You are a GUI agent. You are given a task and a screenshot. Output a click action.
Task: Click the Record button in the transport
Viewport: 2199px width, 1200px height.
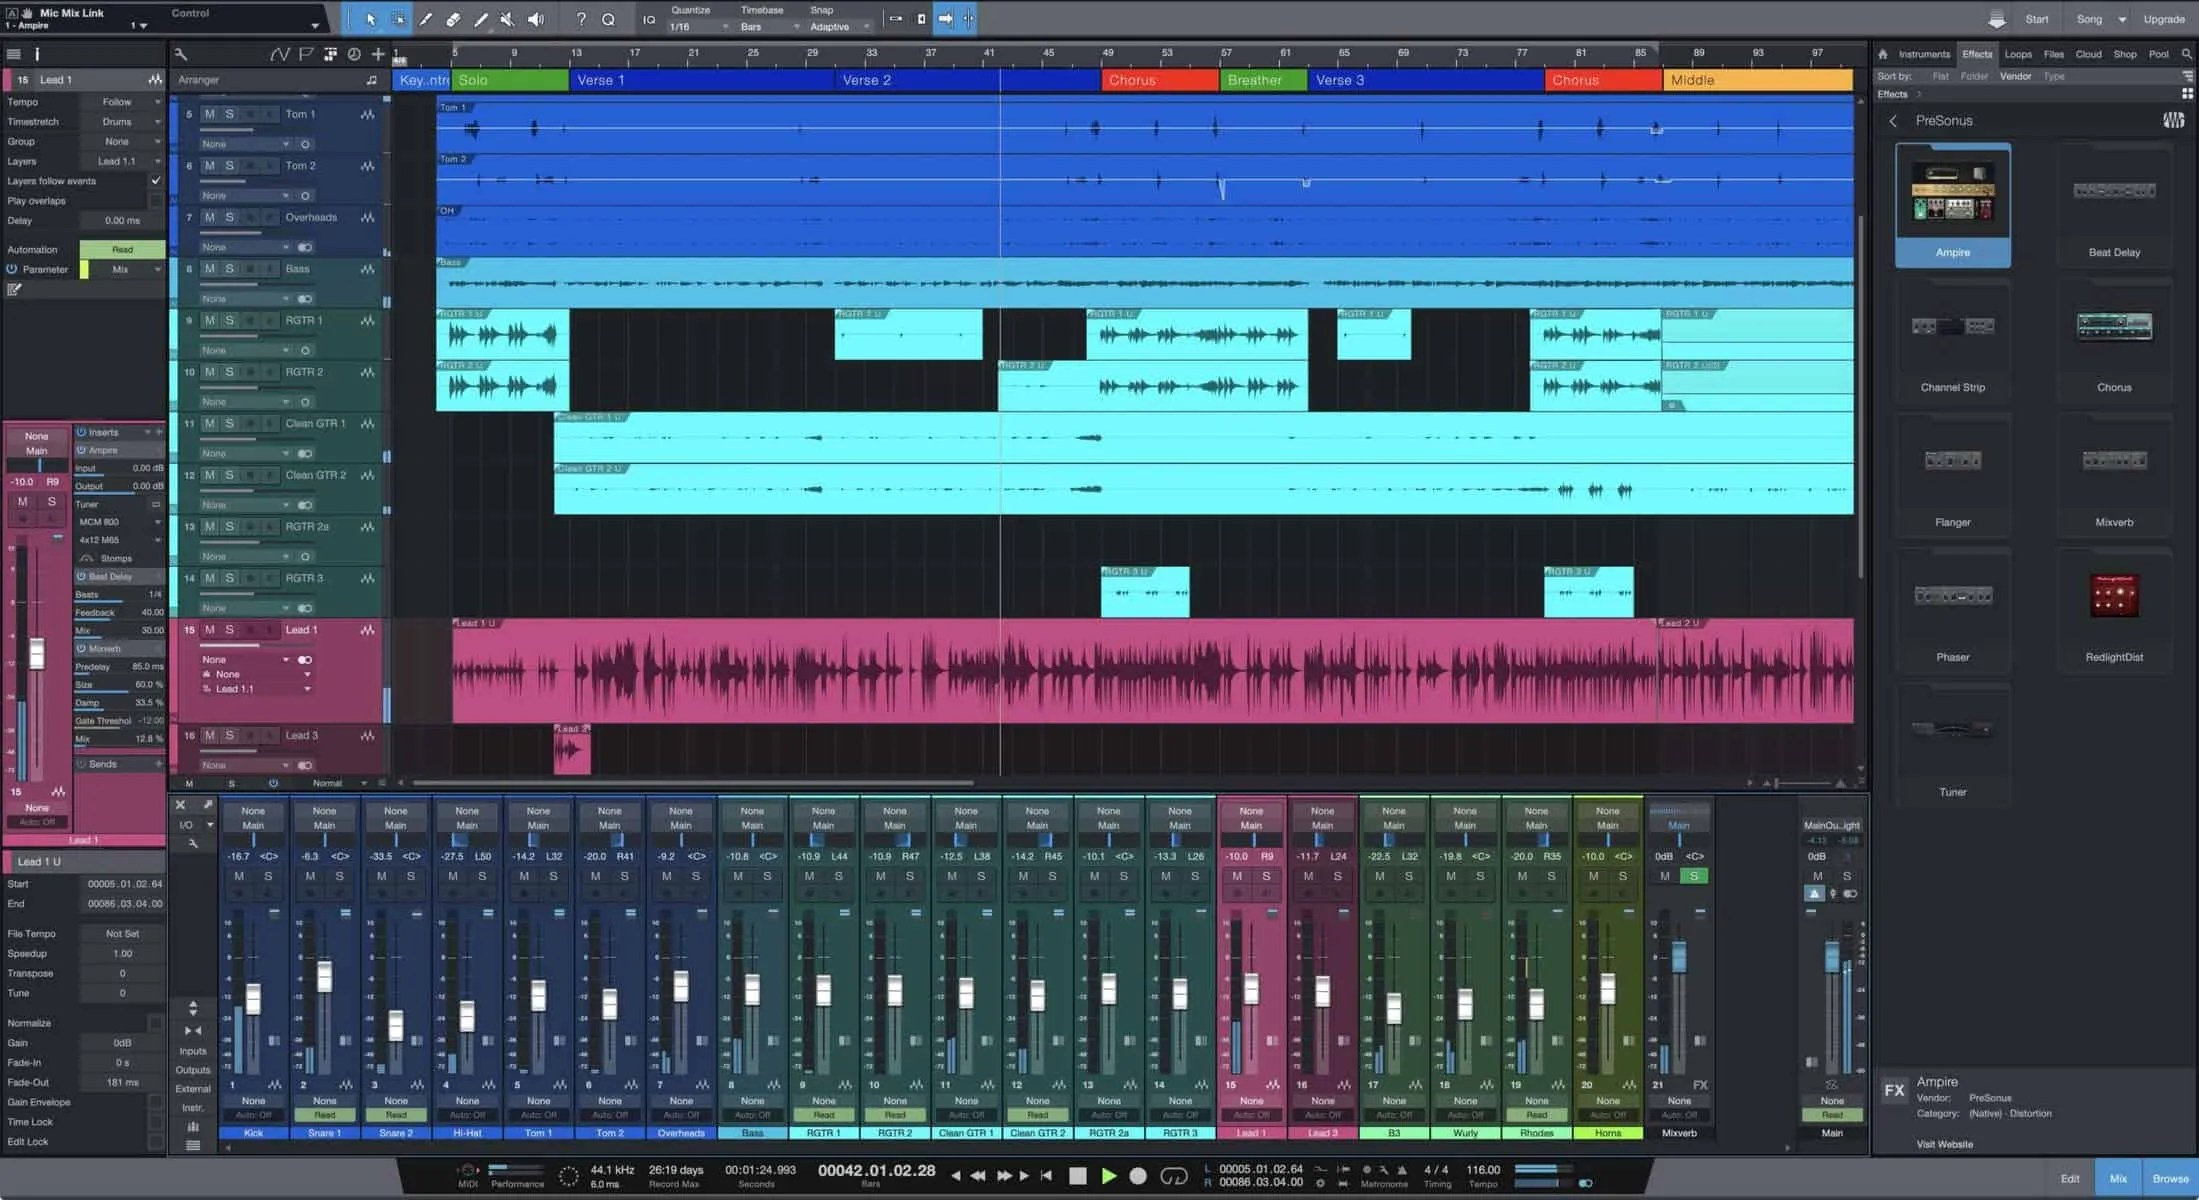tap(1138, 1177)
